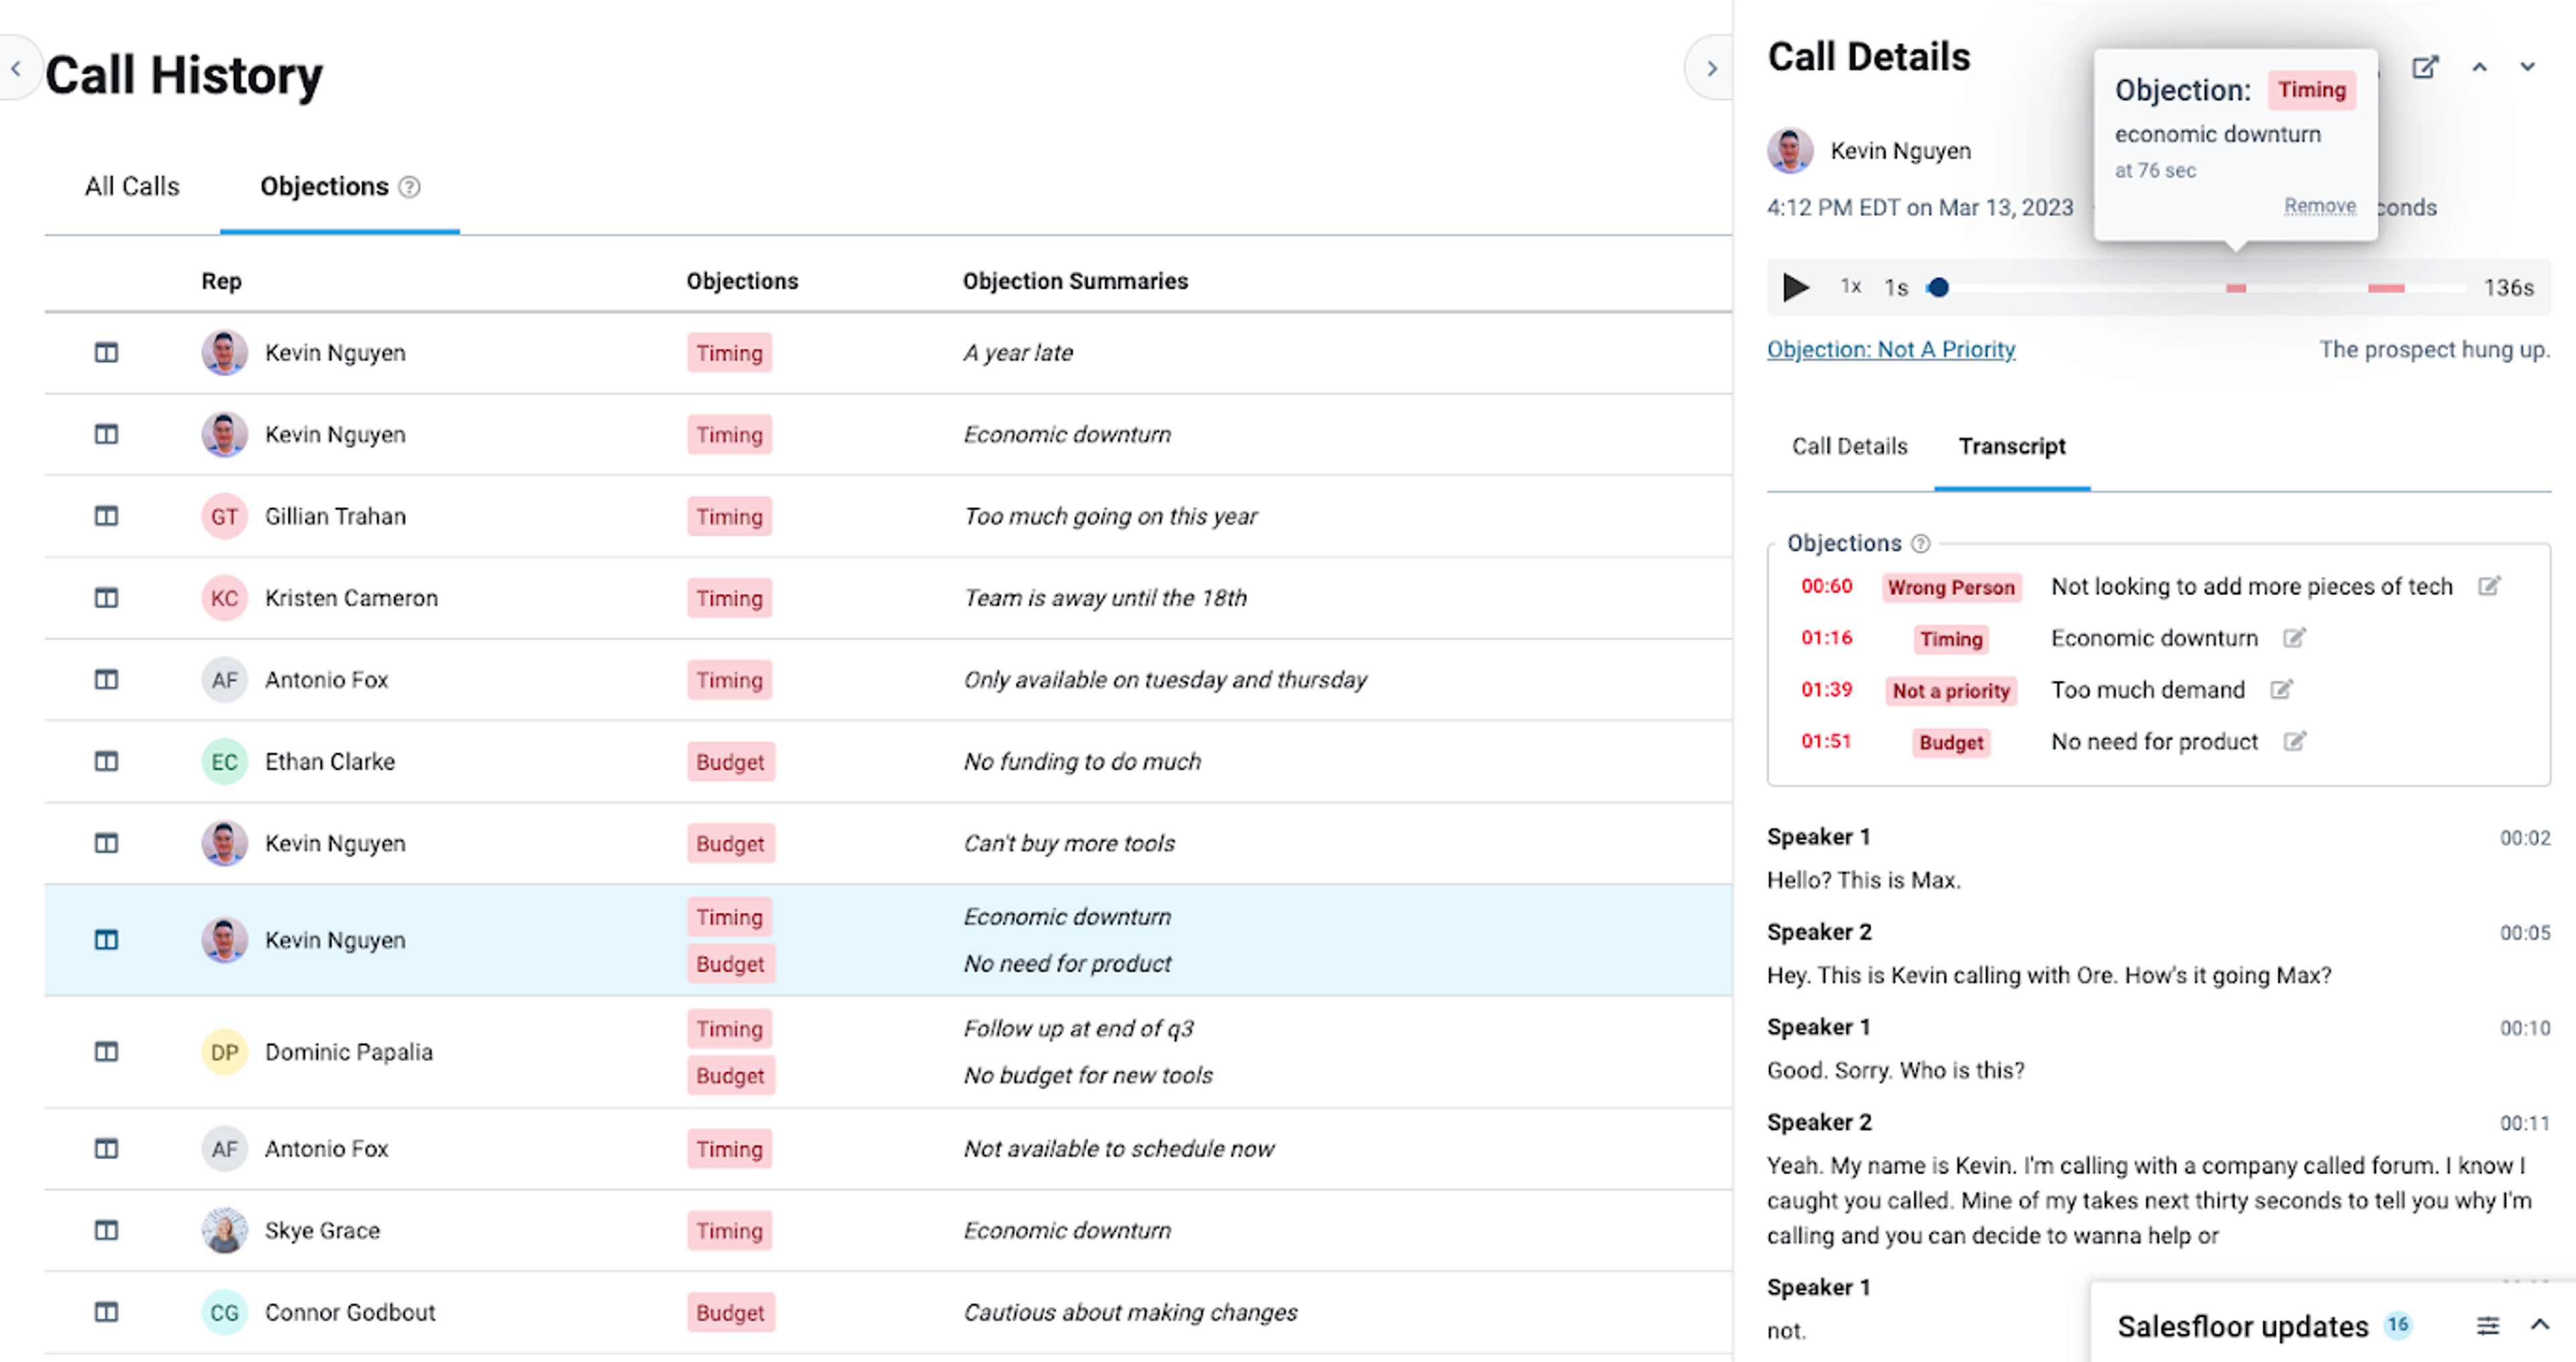Screen dimensions: 2576x1362
Task: Open call details in new window icon
Action: (x=2425, y=68)
